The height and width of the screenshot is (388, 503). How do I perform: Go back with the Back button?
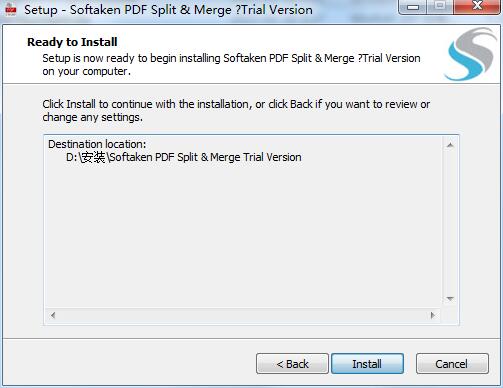tap(292, 364)
